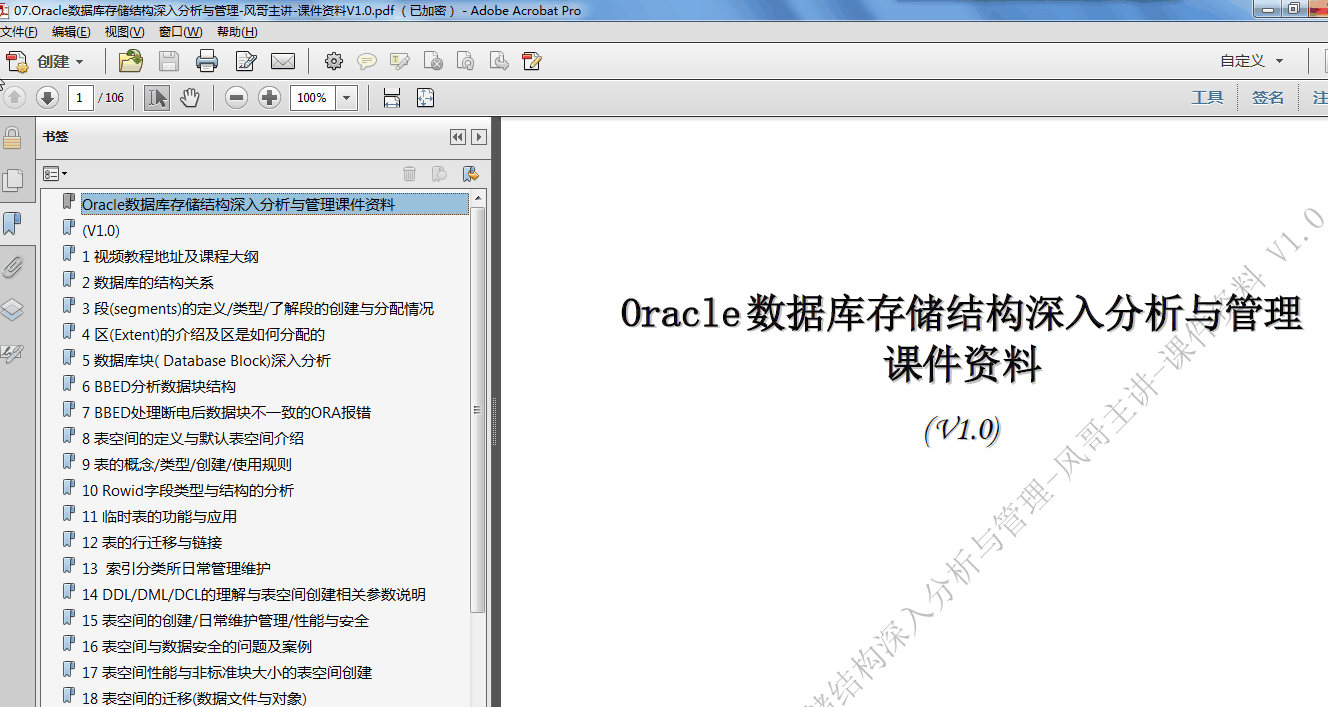Click the Add sticky note comment icon
The image size is (1328, 707).
pos(367,61)
